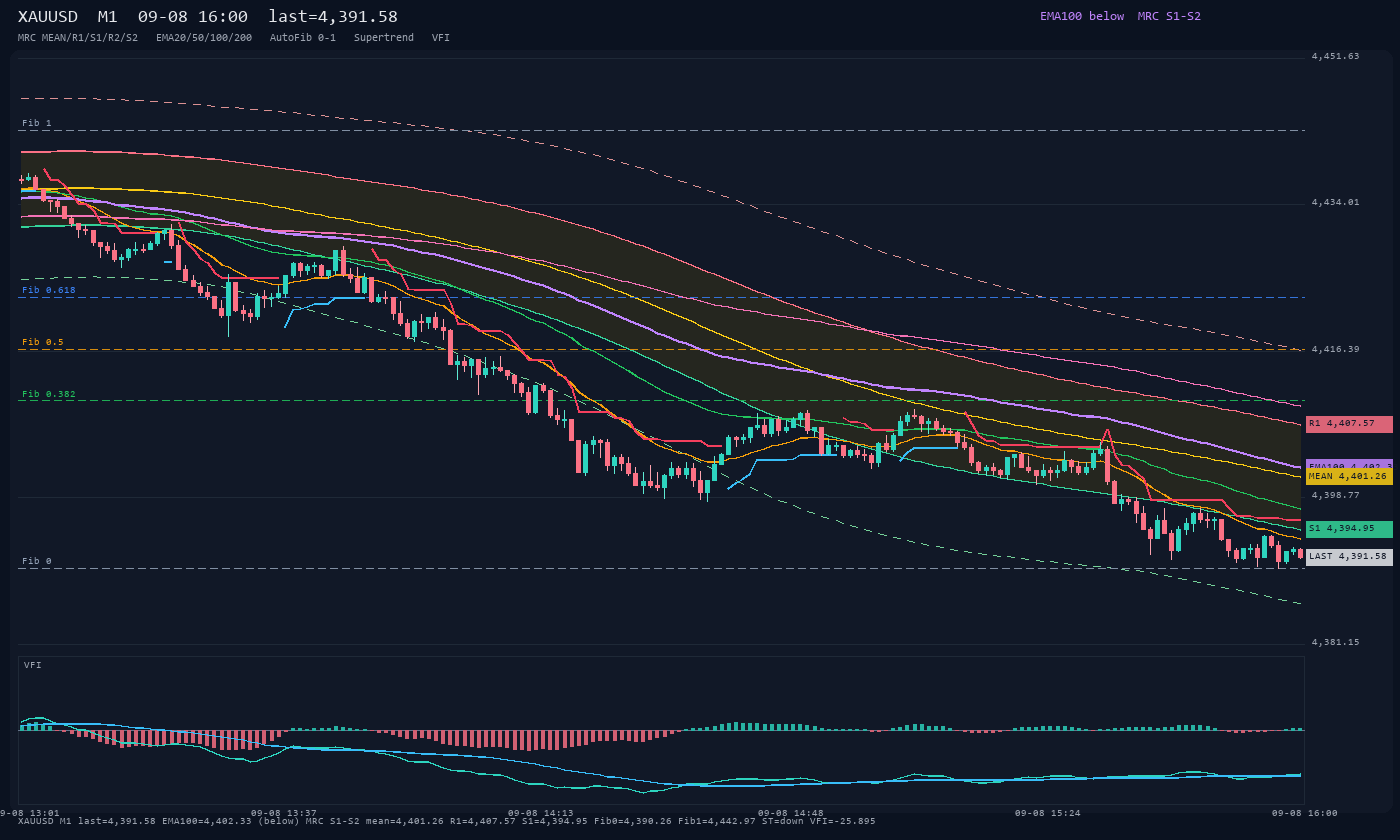
Task: Click the "Fib 1" level label
Action: [36, 123]
